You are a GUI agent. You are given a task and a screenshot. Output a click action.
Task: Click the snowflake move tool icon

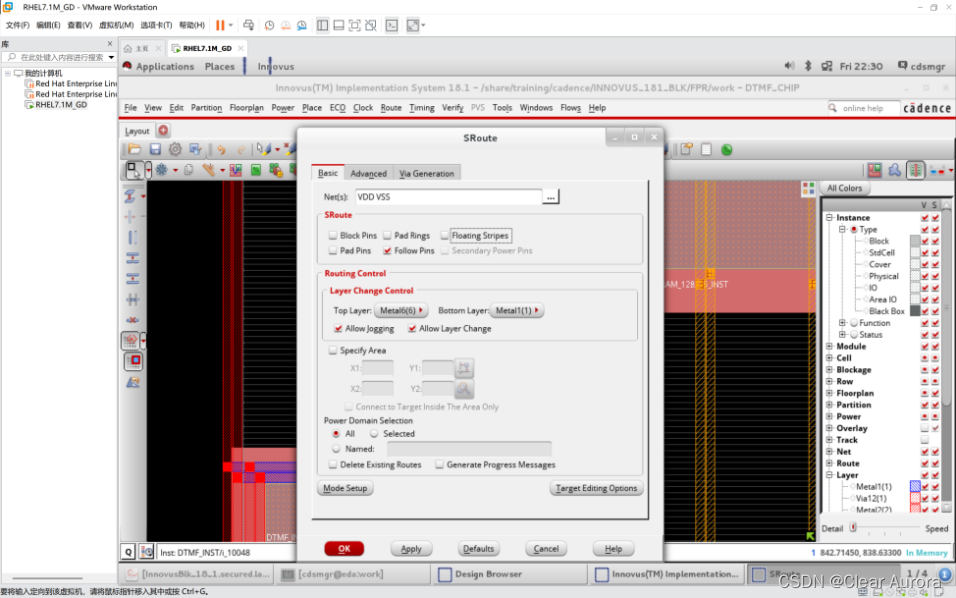(161, 170)
